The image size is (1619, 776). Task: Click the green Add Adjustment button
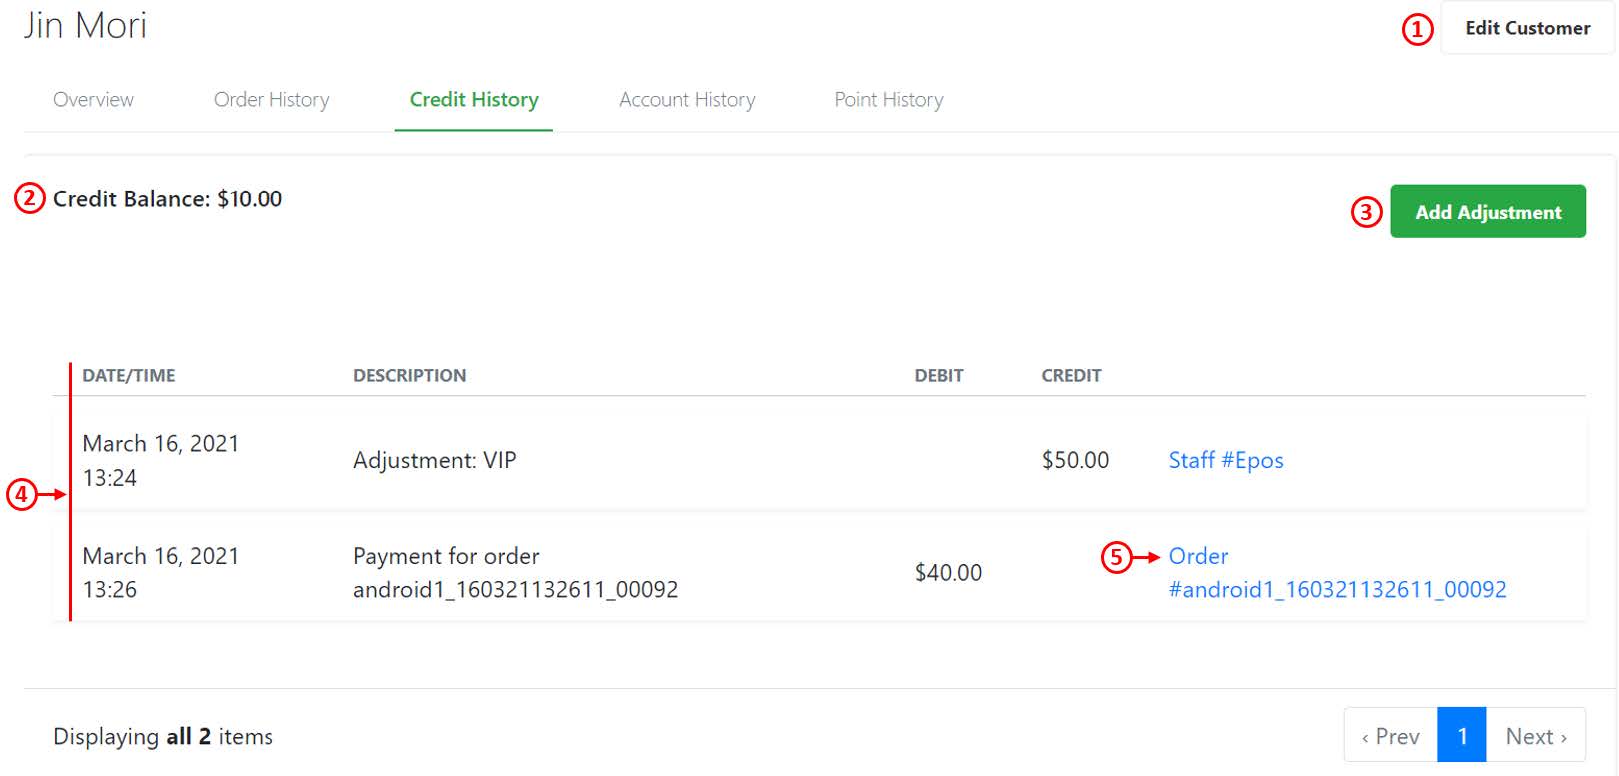pos(1488,212)
